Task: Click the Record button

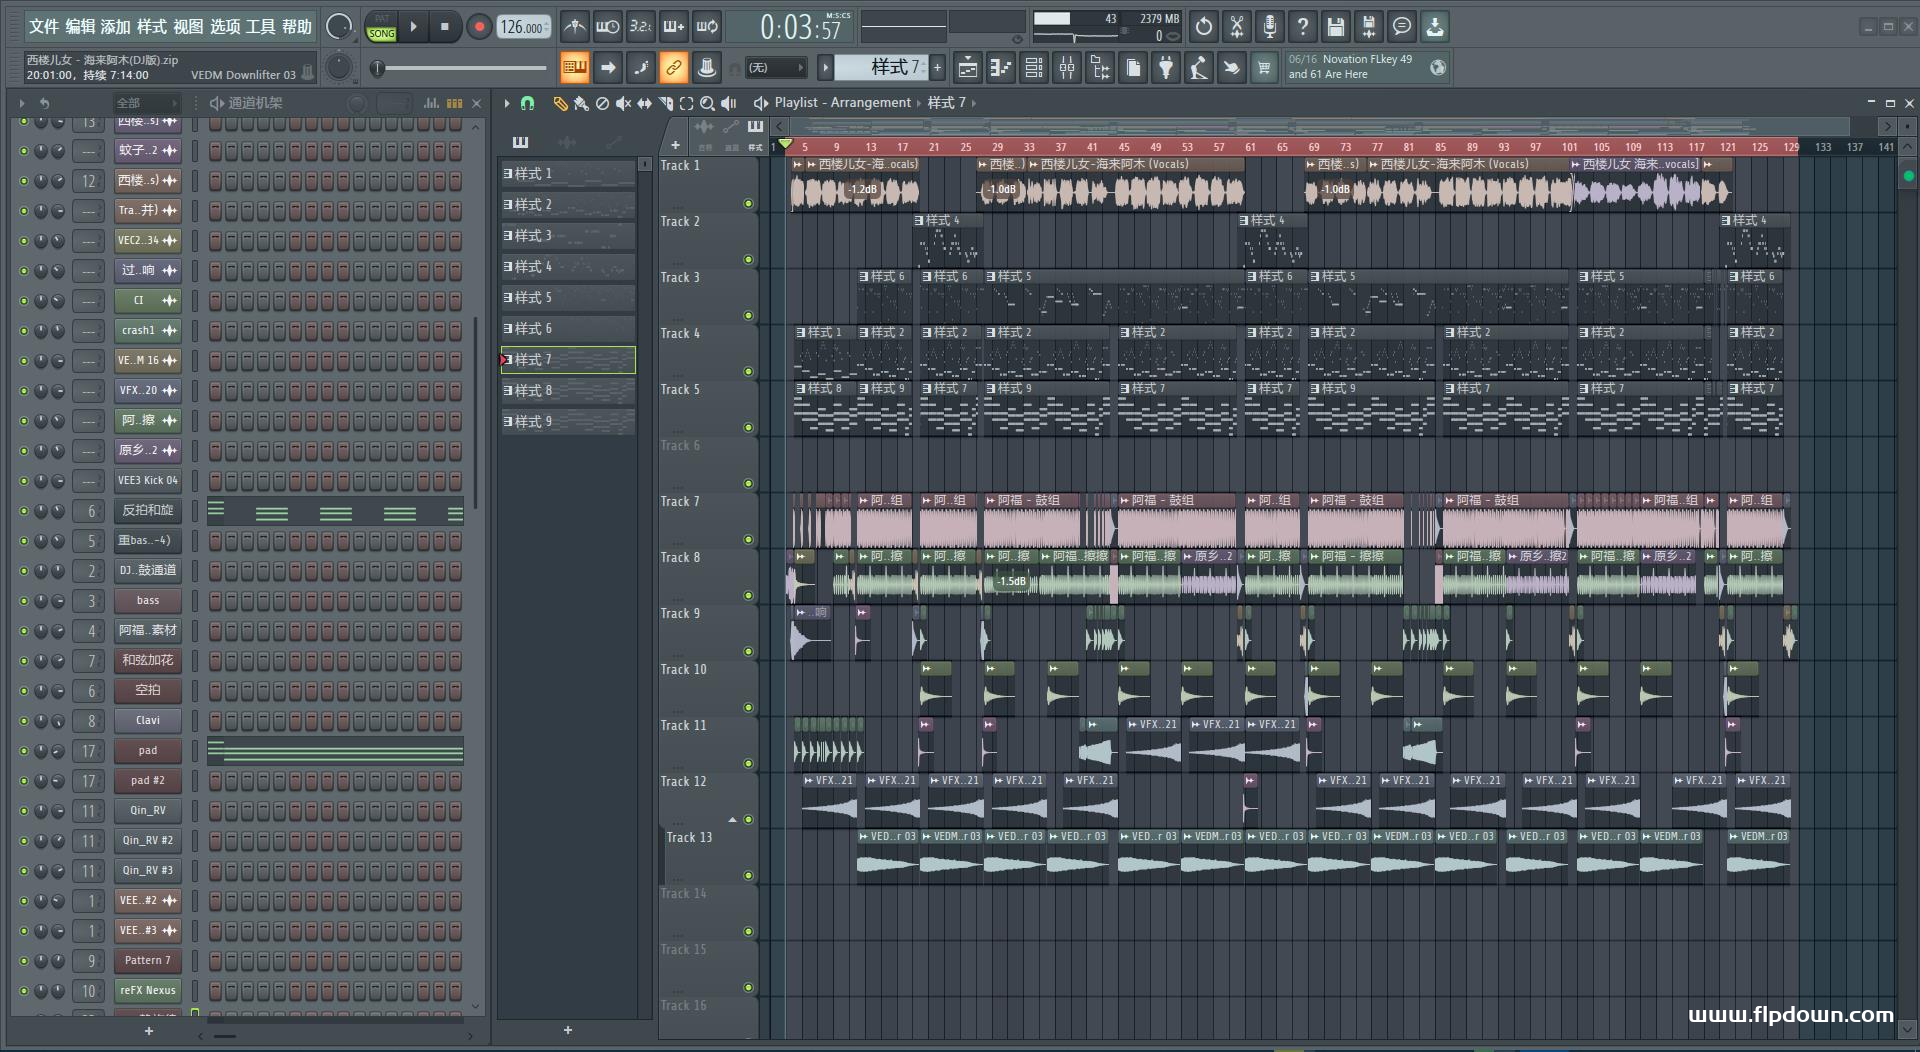Action: pyautogui.click(x=479, y=27)
